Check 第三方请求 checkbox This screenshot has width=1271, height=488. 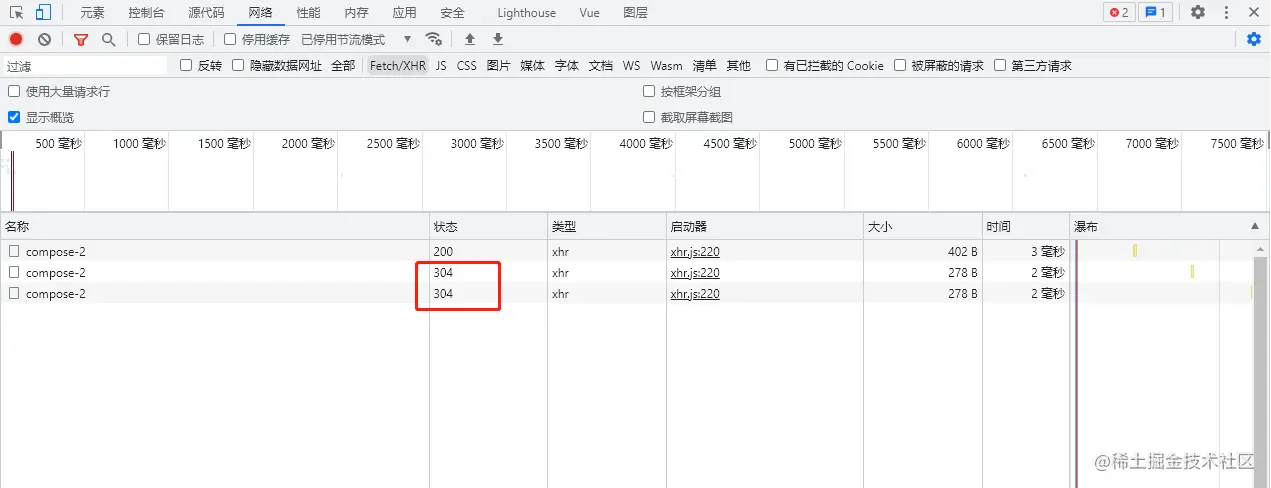1000,65
